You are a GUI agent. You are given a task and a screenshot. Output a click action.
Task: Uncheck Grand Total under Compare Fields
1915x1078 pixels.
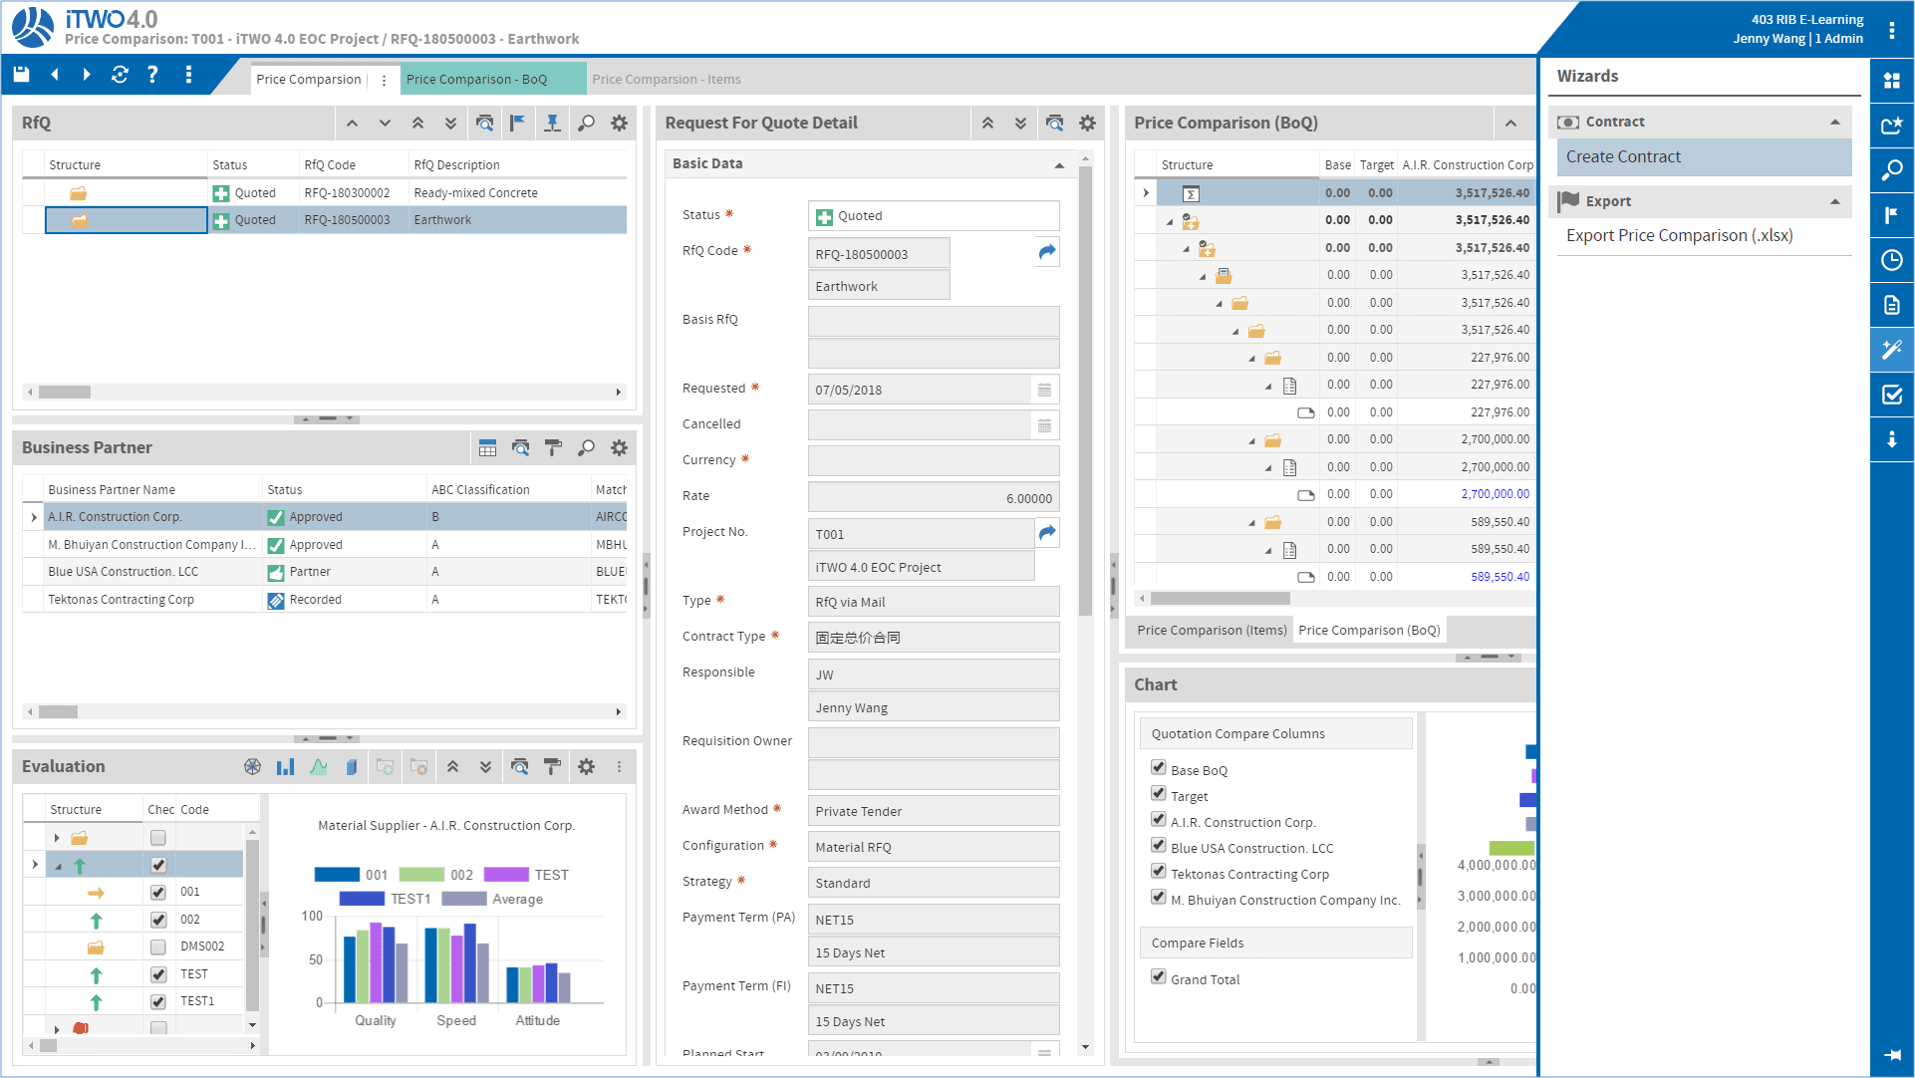[1159, 976]
